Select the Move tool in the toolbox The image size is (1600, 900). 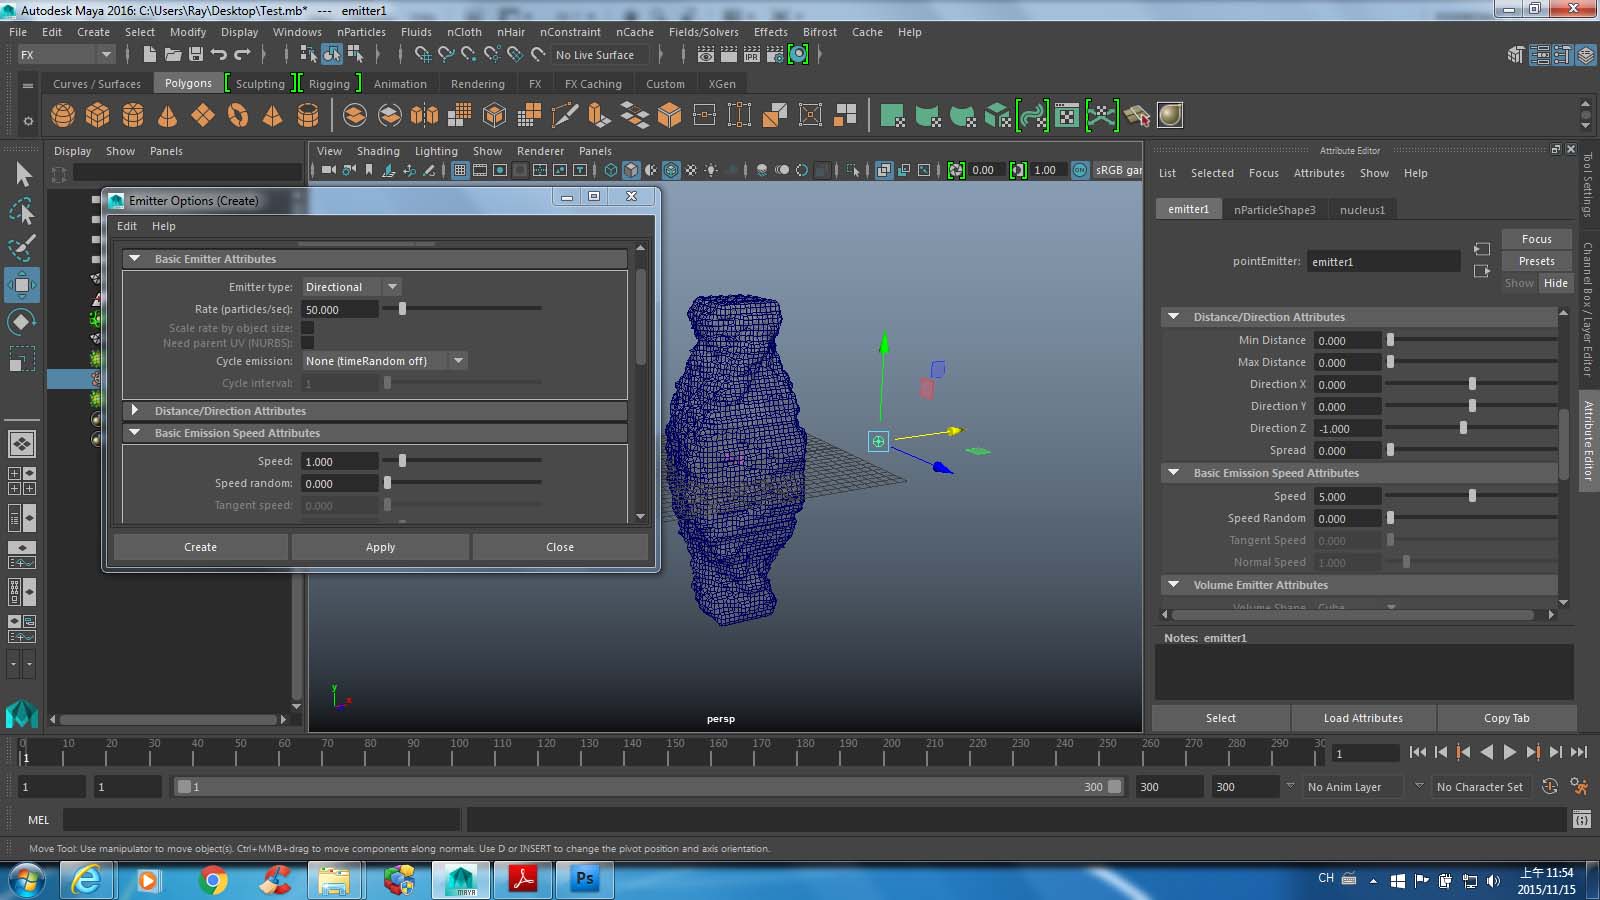22,284
